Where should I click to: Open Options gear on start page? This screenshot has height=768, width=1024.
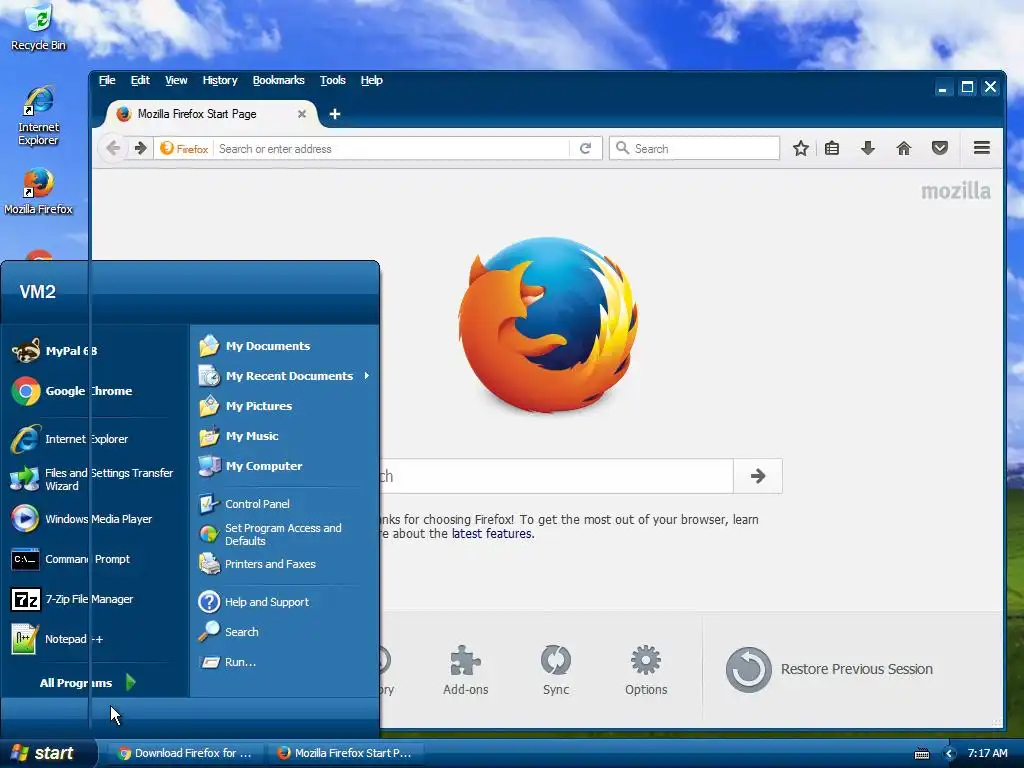pos(646,669)
